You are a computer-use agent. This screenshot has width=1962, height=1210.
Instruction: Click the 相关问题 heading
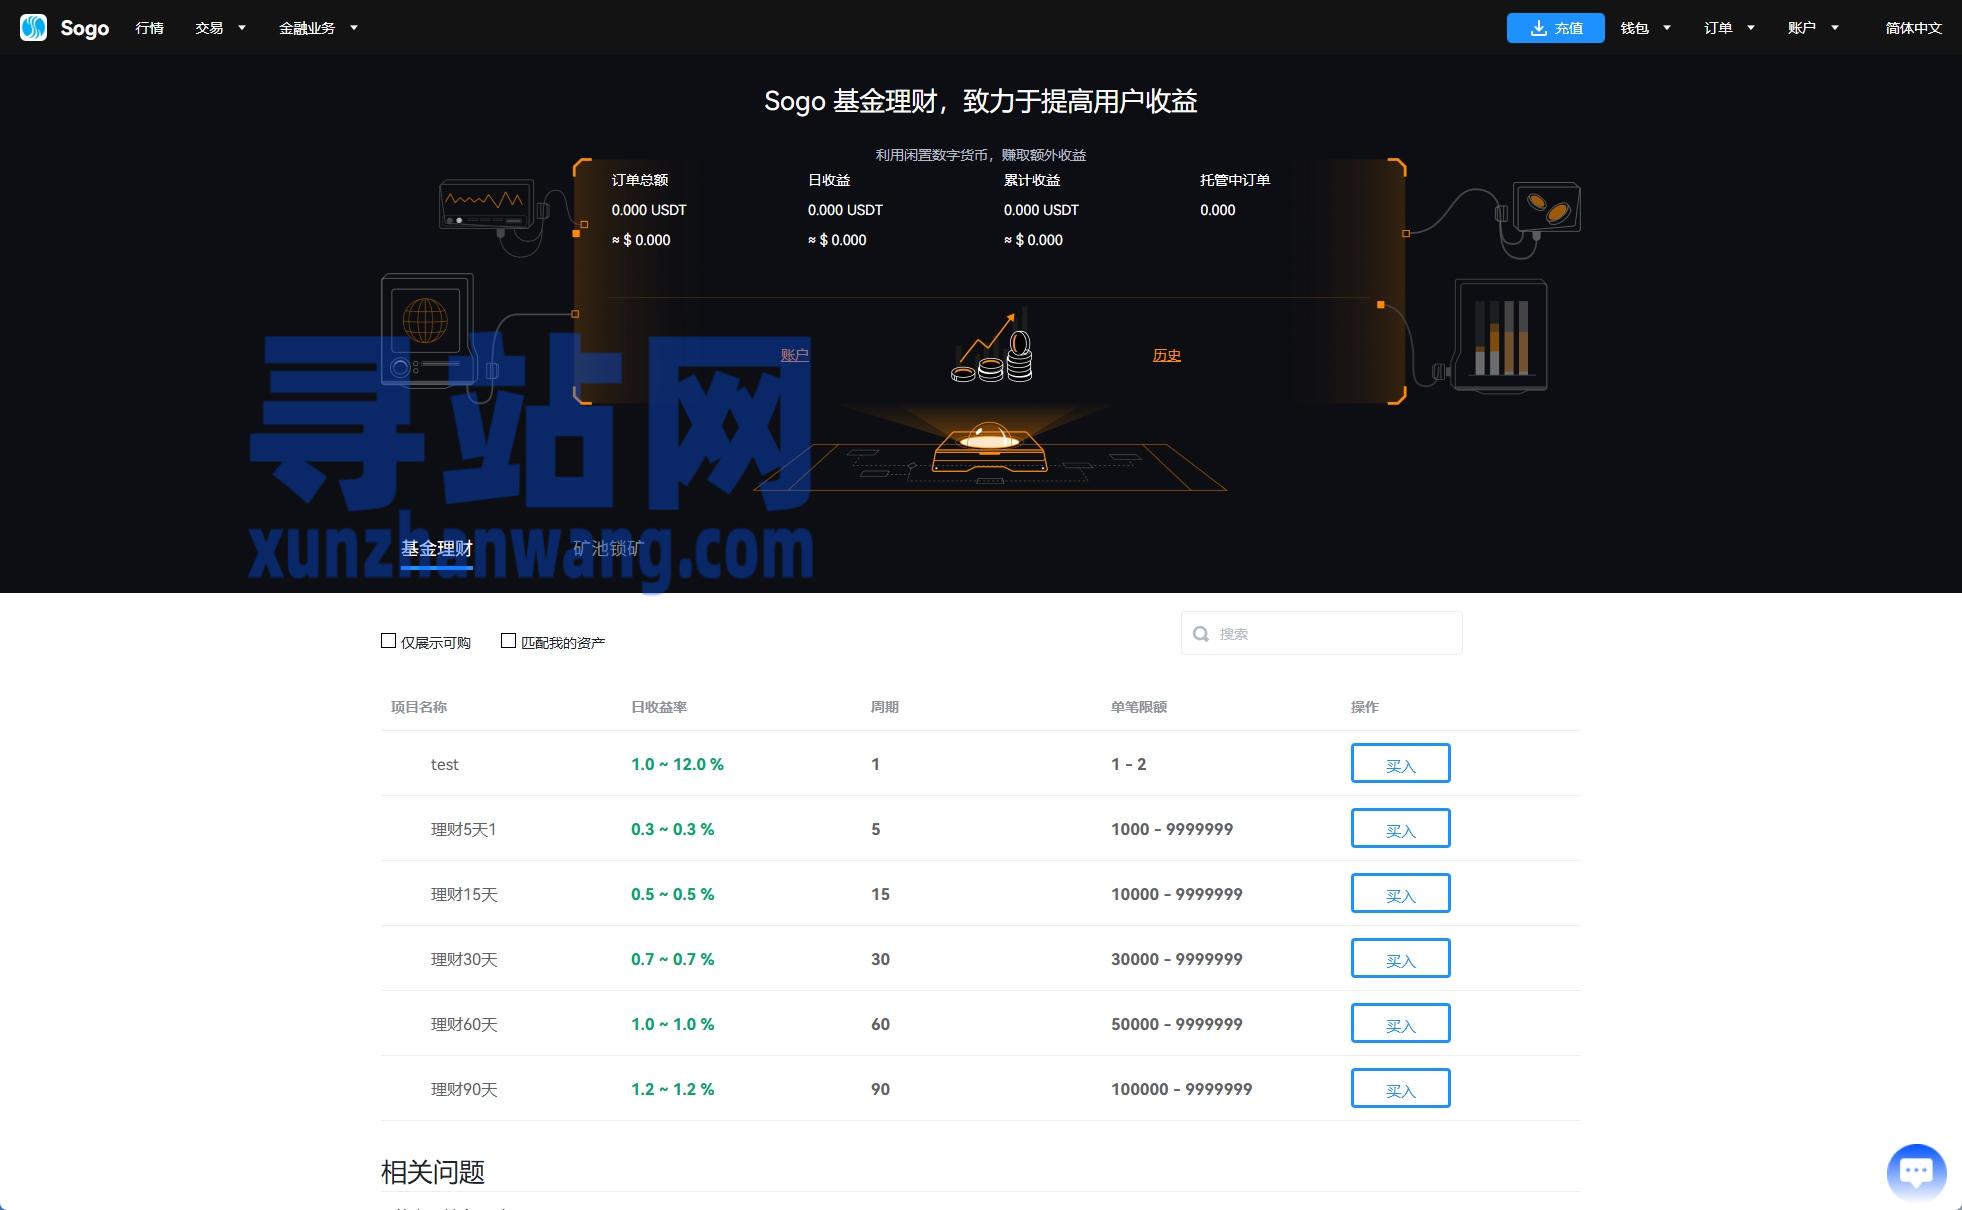(x=433, y=1172)
